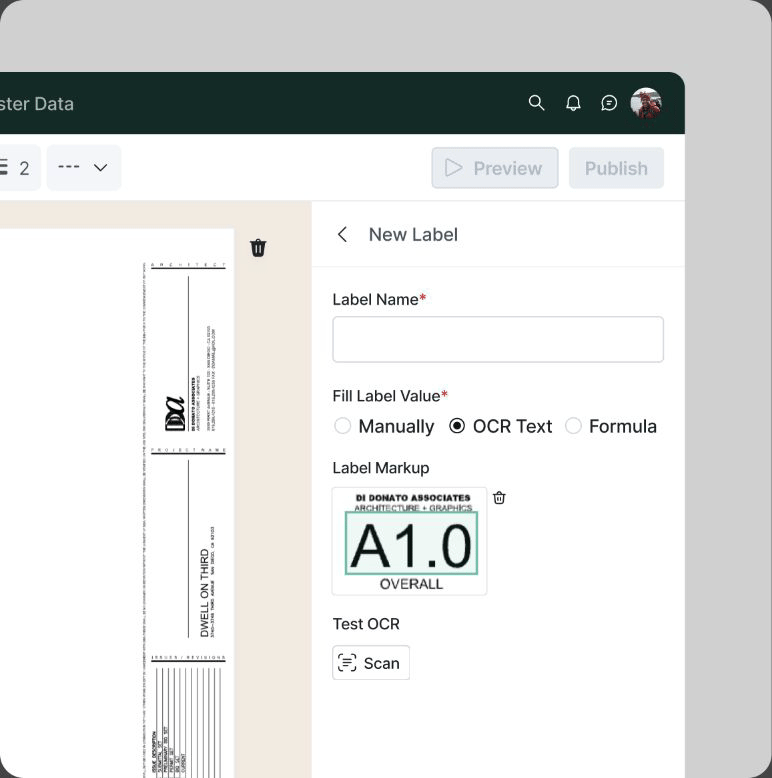Open the user profile avatar
The width and height of the screenshot is (772, 778).
645,103
